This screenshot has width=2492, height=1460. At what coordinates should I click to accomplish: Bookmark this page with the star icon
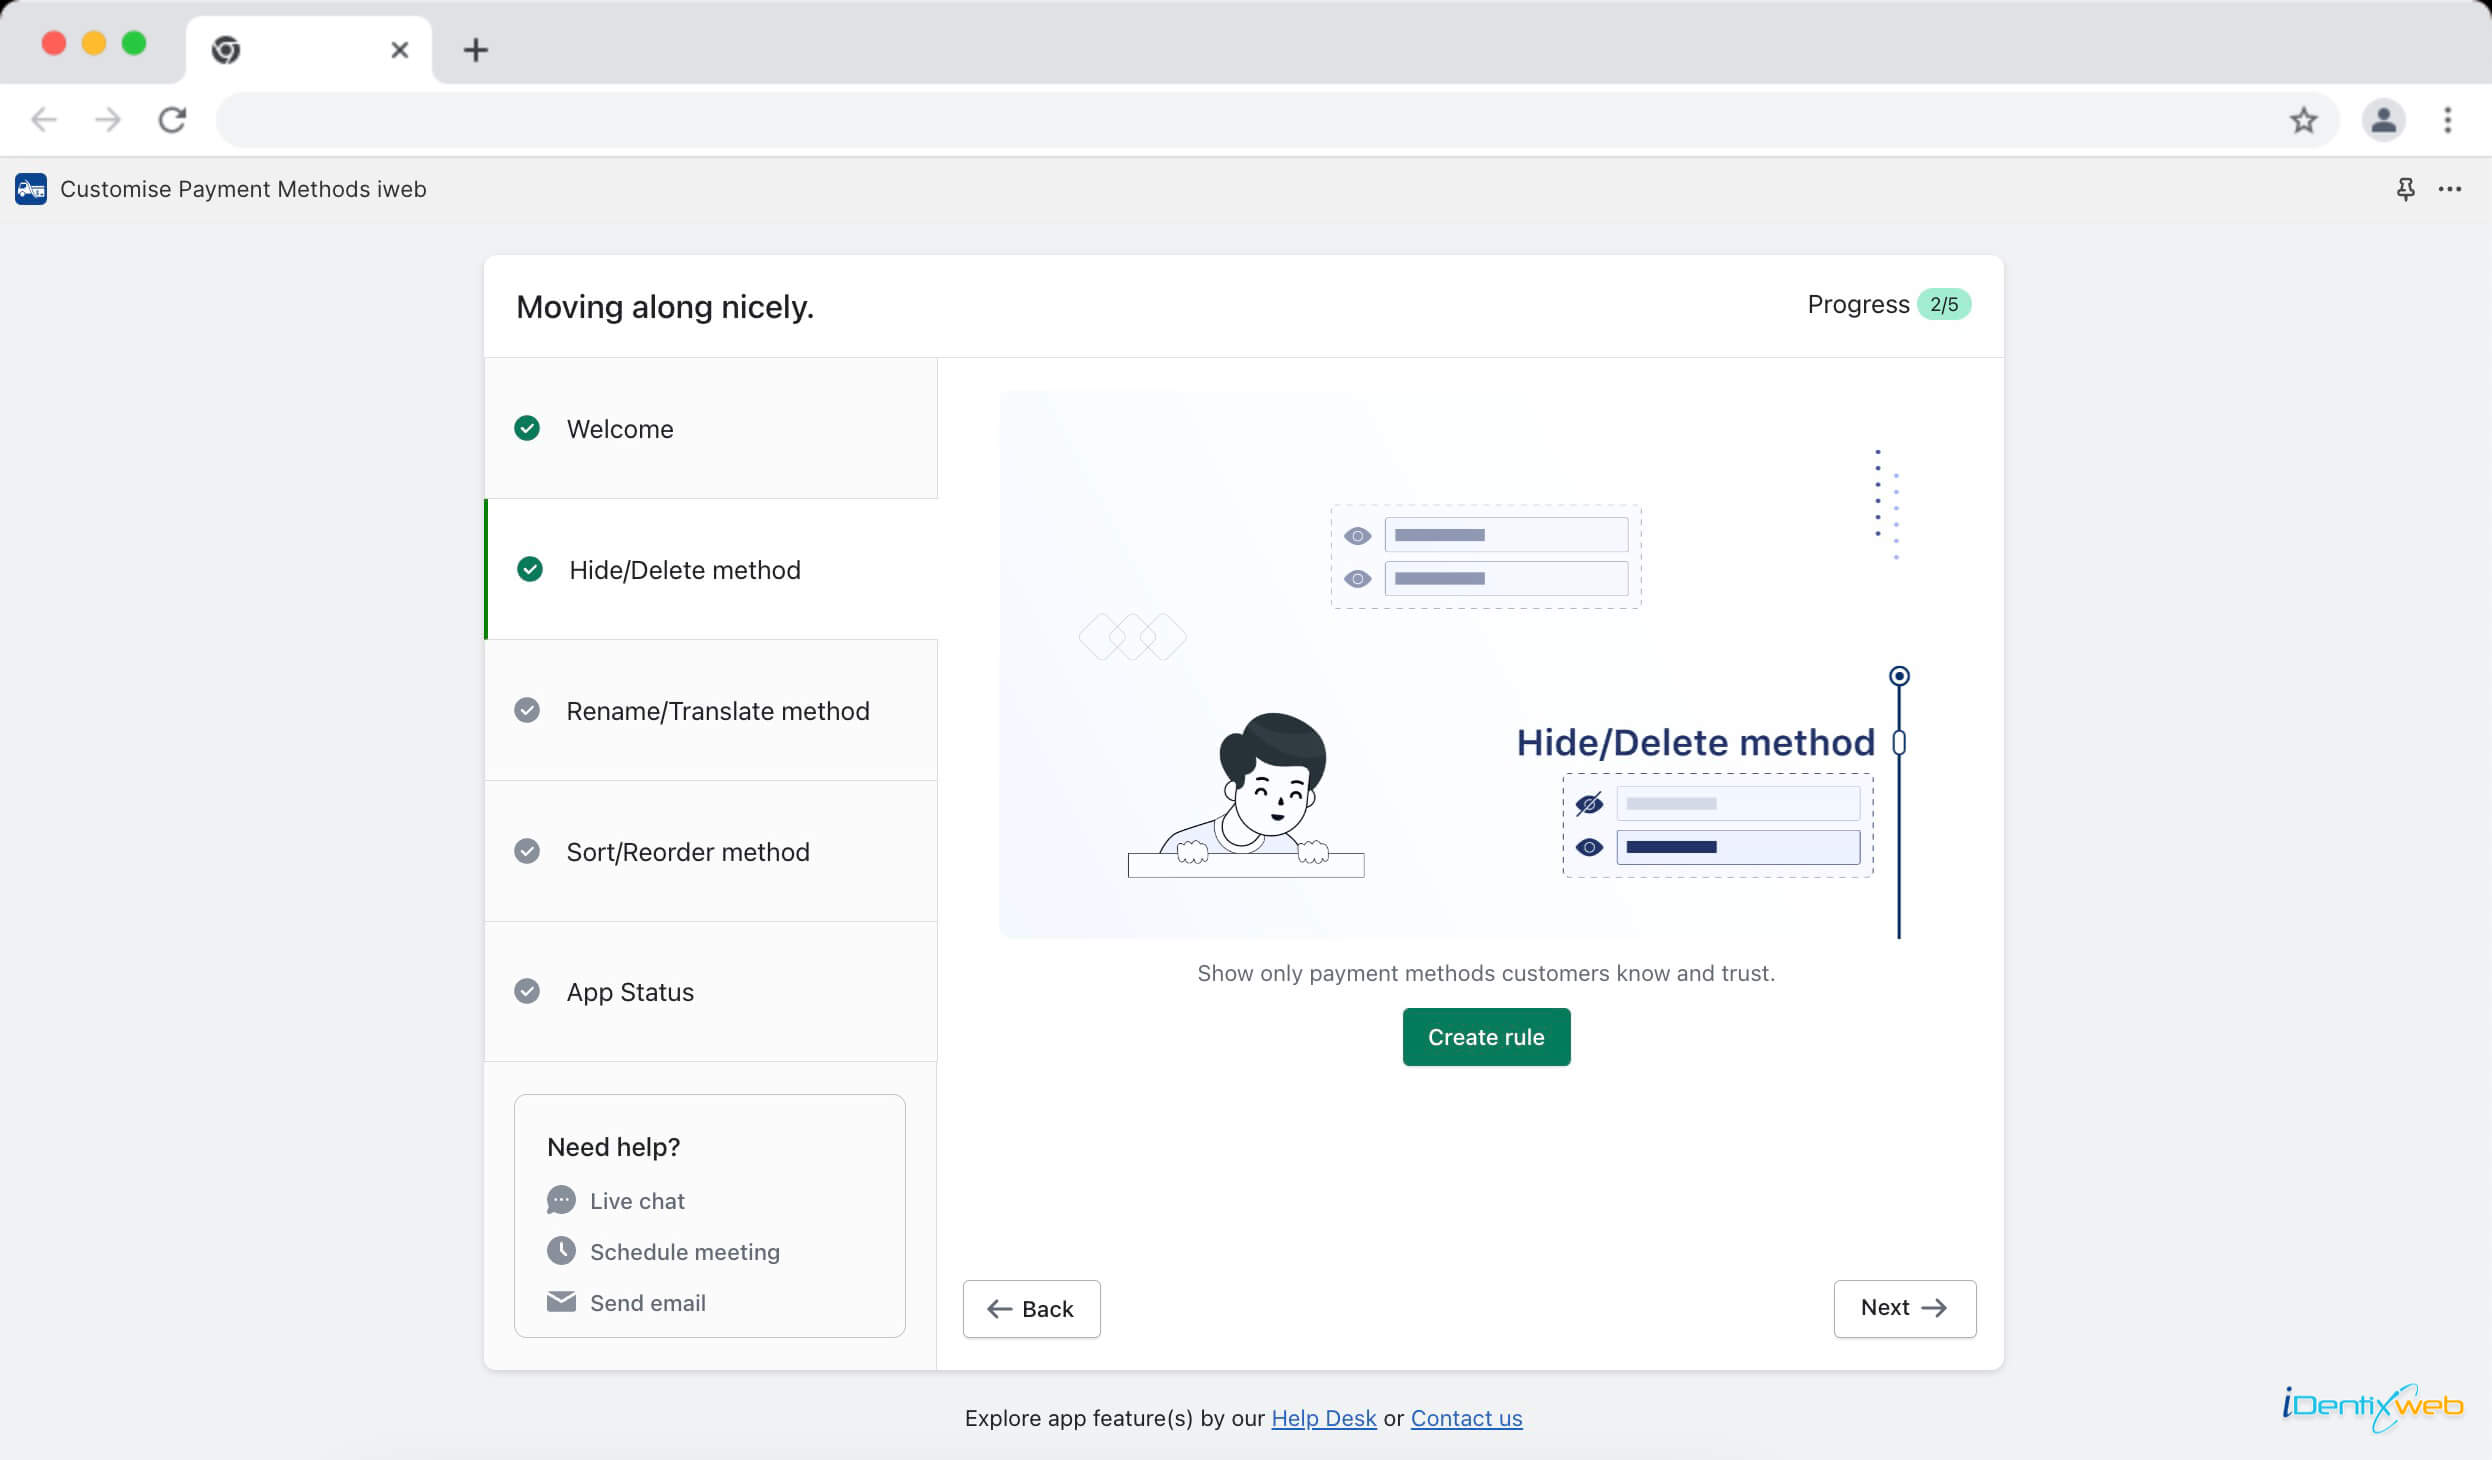(2303, 120)
